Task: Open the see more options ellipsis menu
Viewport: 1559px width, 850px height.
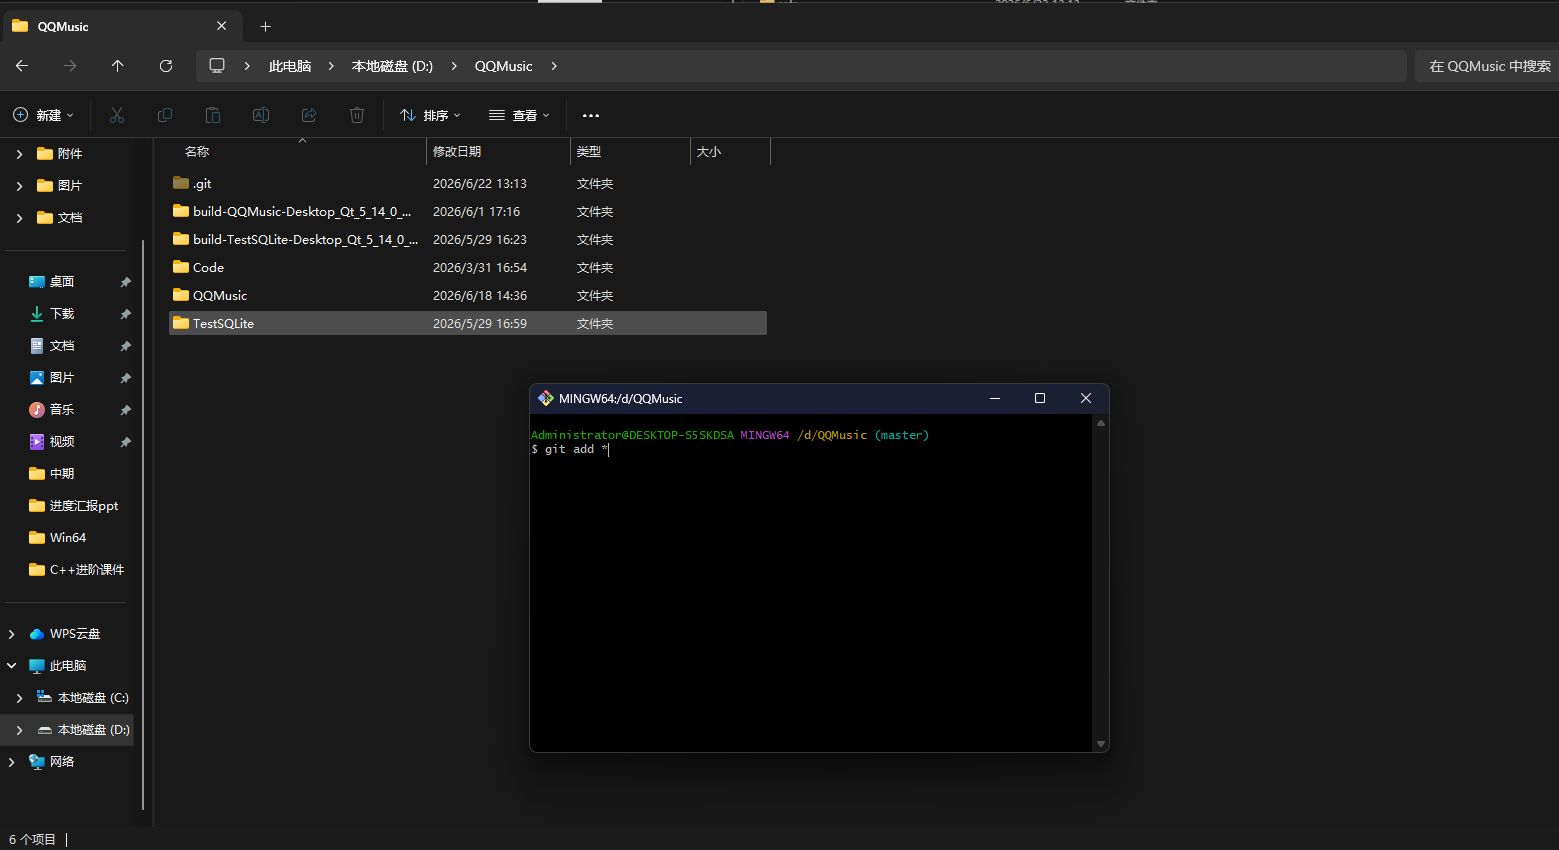Action: [x=591, y=115]
